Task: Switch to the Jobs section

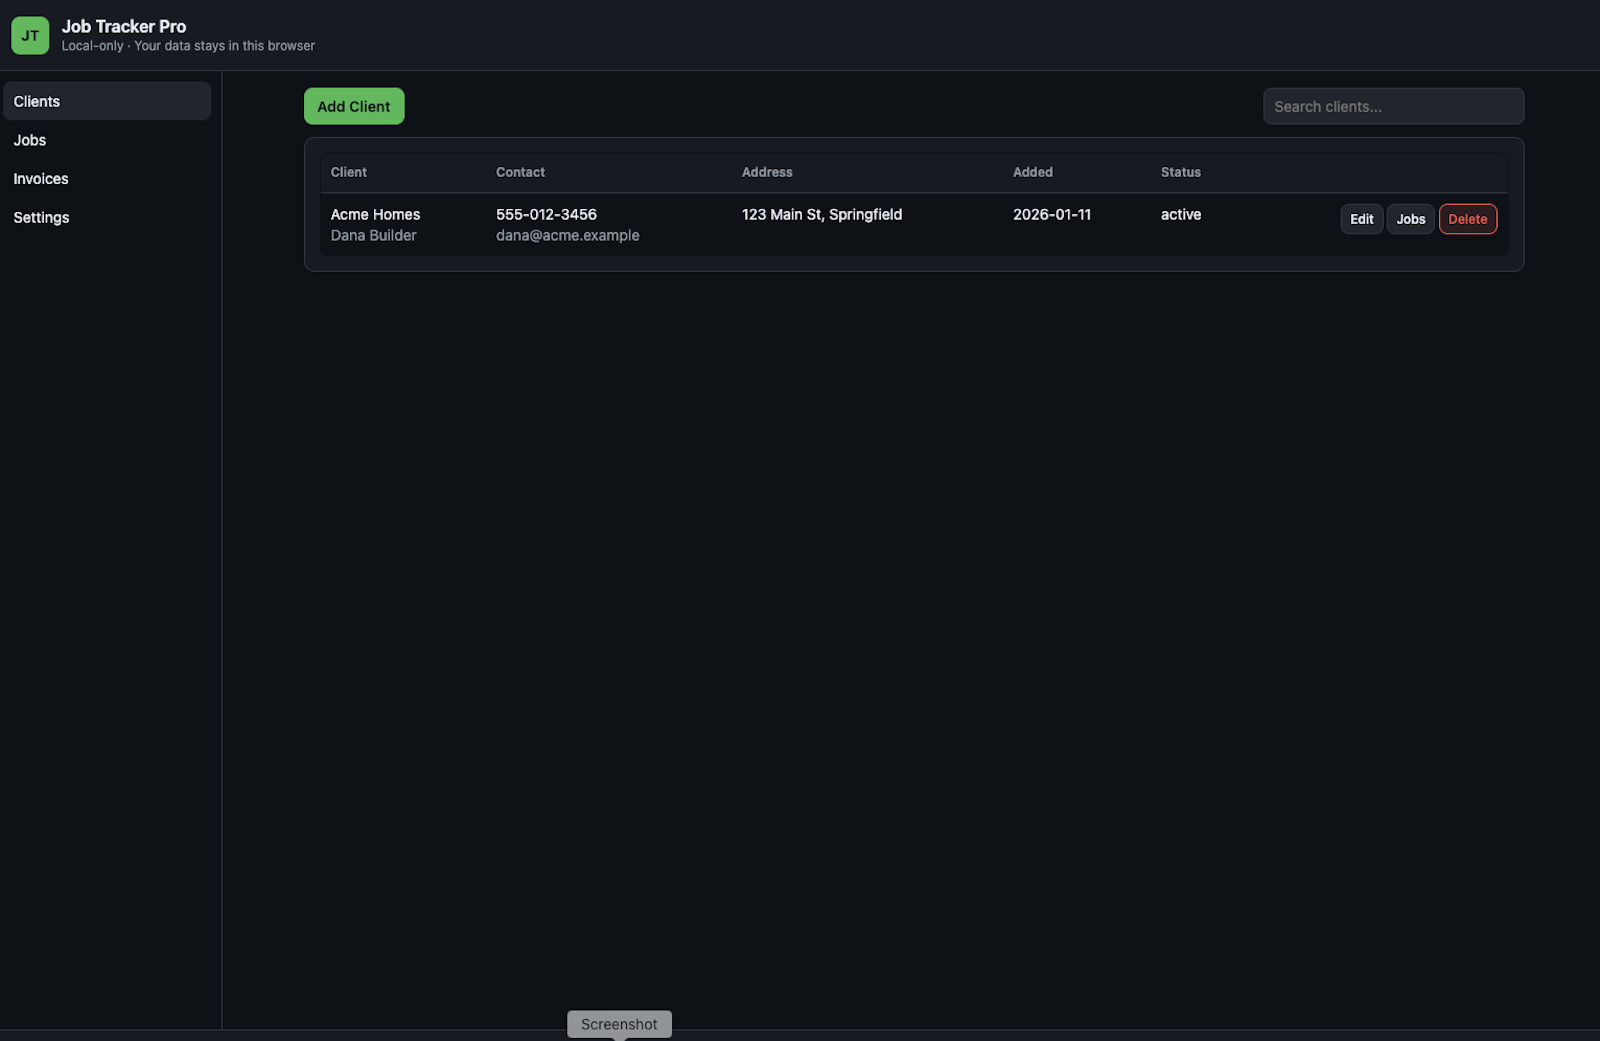Action: (29, 140)
